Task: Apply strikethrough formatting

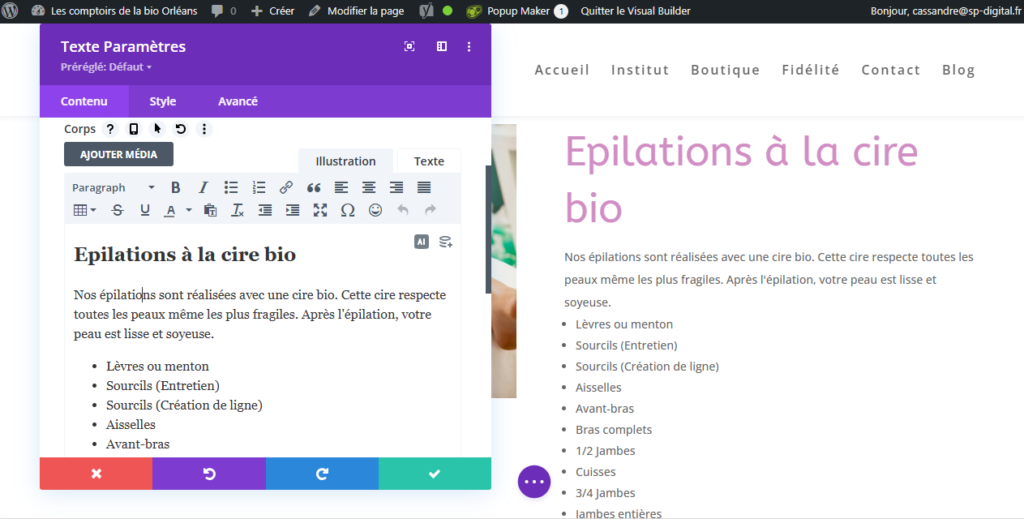Action: [x=118, y=210]
